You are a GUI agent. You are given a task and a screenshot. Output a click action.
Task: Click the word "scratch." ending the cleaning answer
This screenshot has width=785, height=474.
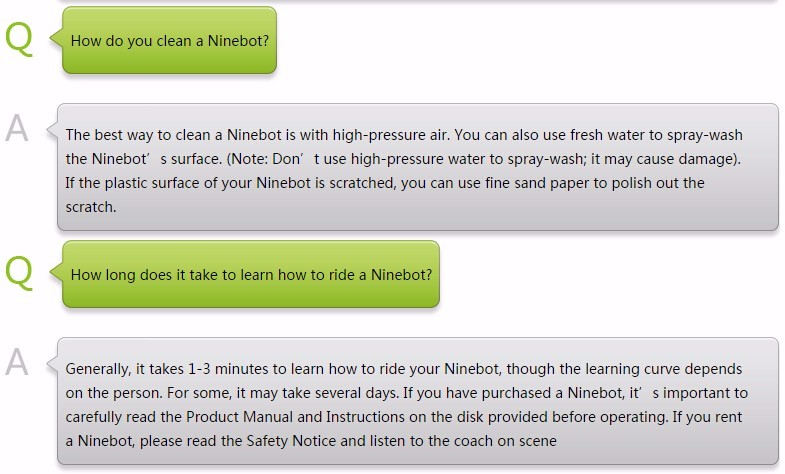[89, 206]
